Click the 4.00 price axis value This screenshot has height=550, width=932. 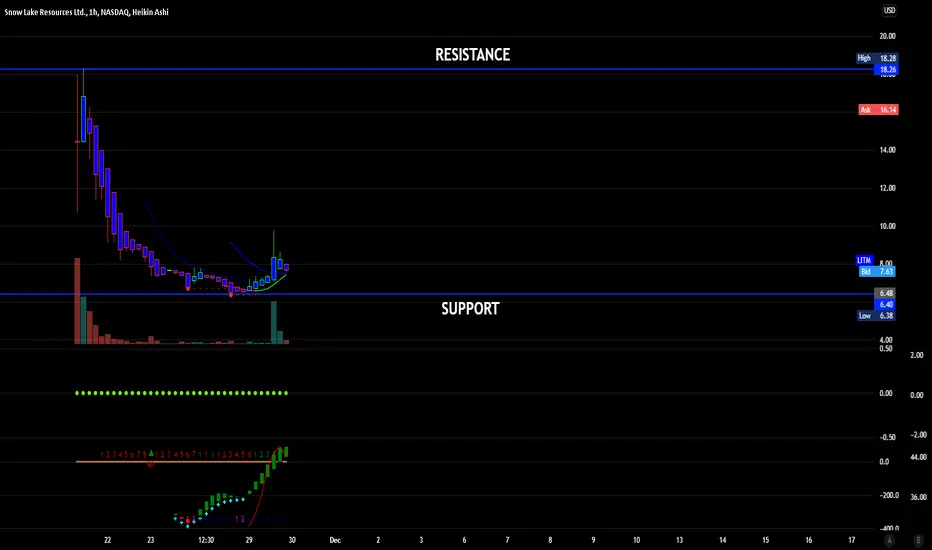click(886, 340)
